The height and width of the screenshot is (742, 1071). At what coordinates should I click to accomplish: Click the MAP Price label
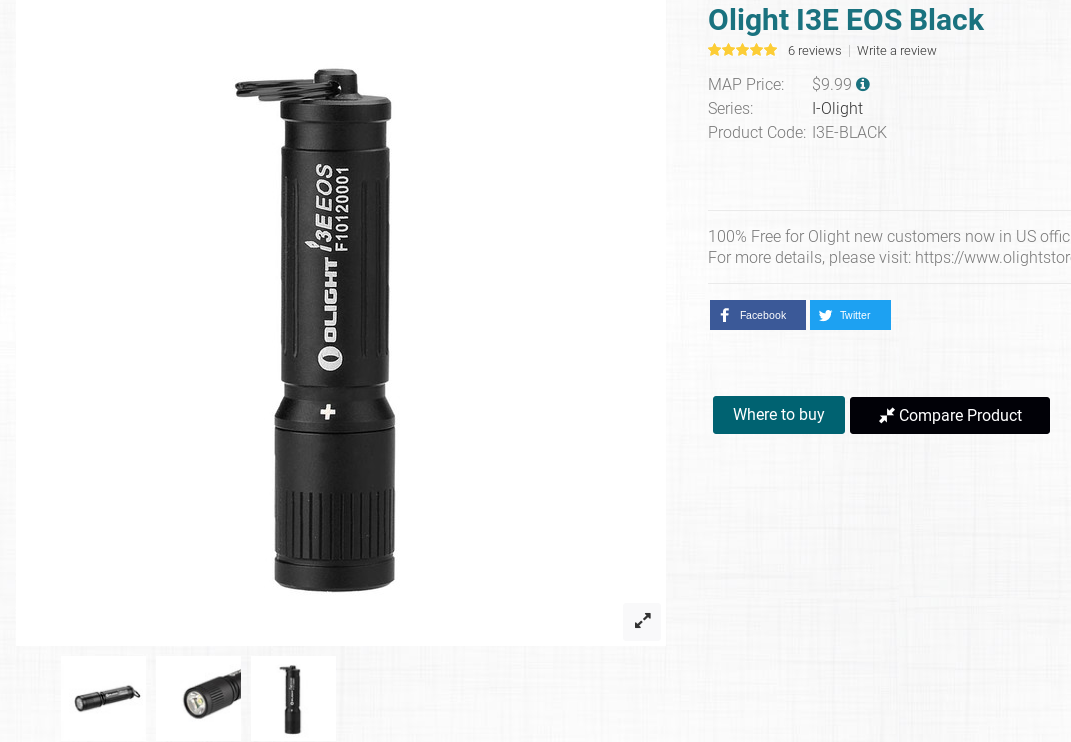[x=746, y=84]
